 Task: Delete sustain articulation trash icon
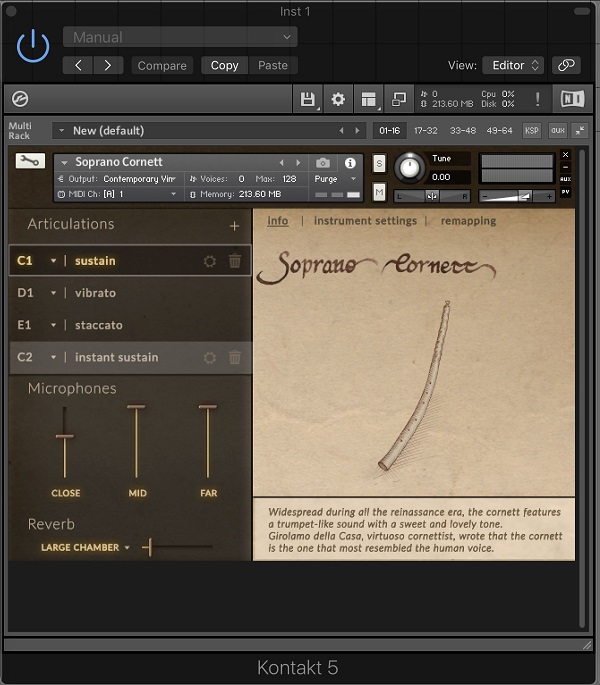pyautogui.click(x=235, y=261)
